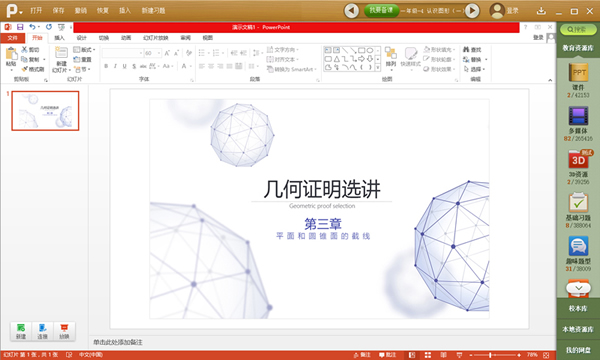Viewport: 600px width, 360px height.
Task: Open My Network Disk
Action: click(x=578, y=350)
